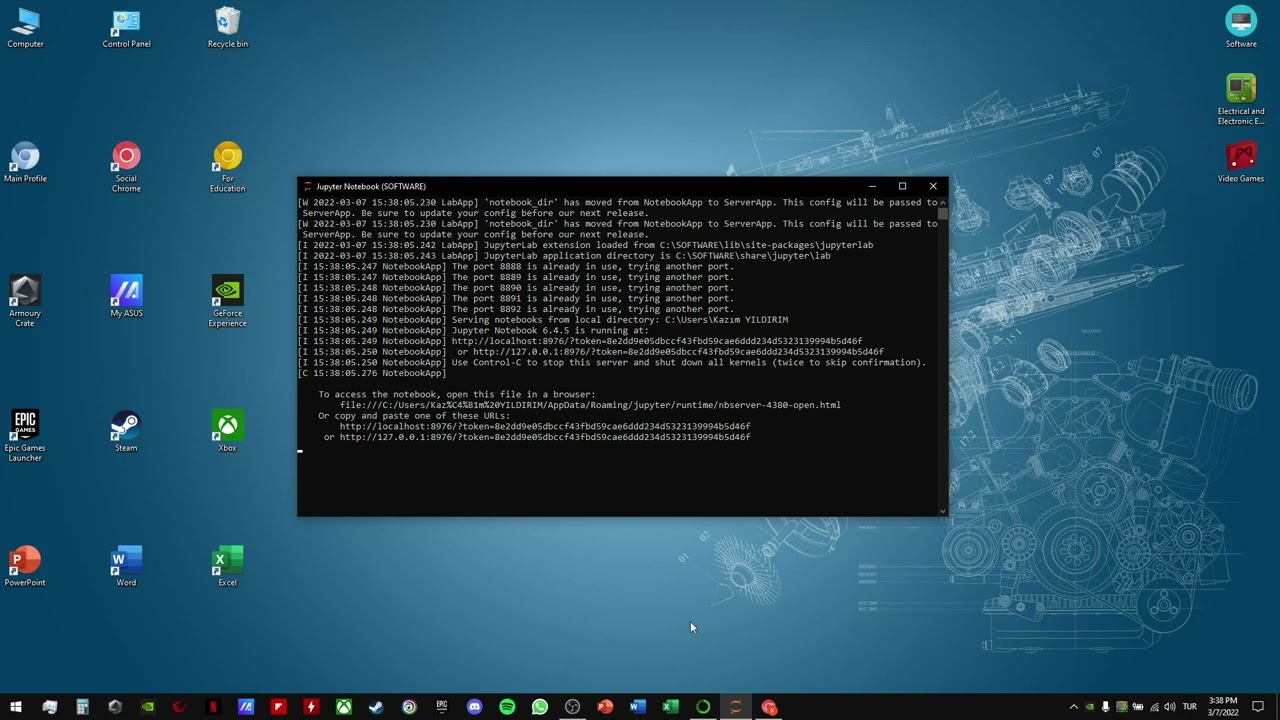Open the Video Games desktop folder

[x=1241, y=162]
